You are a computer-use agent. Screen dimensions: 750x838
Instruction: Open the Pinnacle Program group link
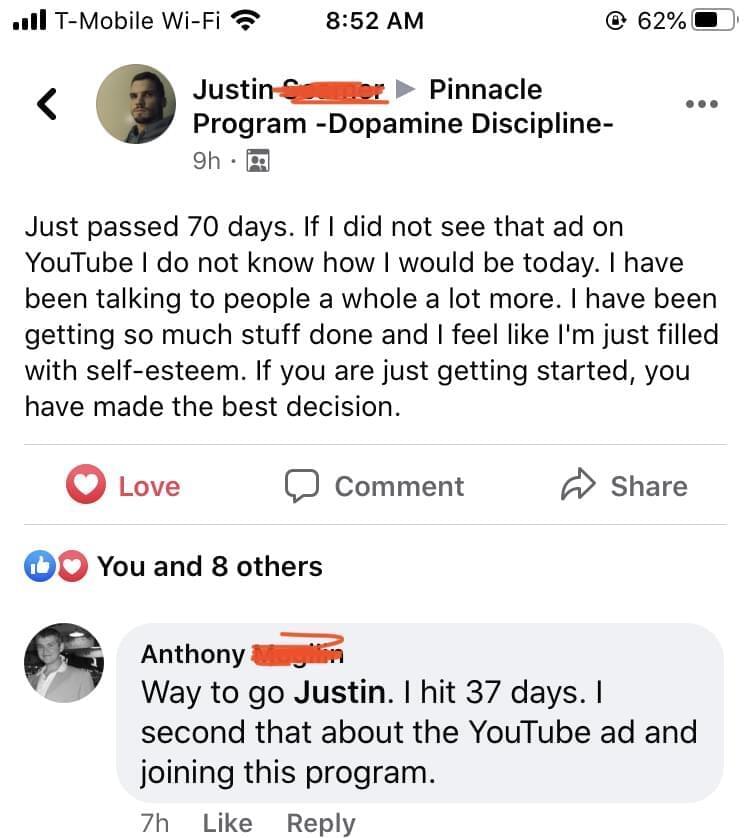[485, 90]
